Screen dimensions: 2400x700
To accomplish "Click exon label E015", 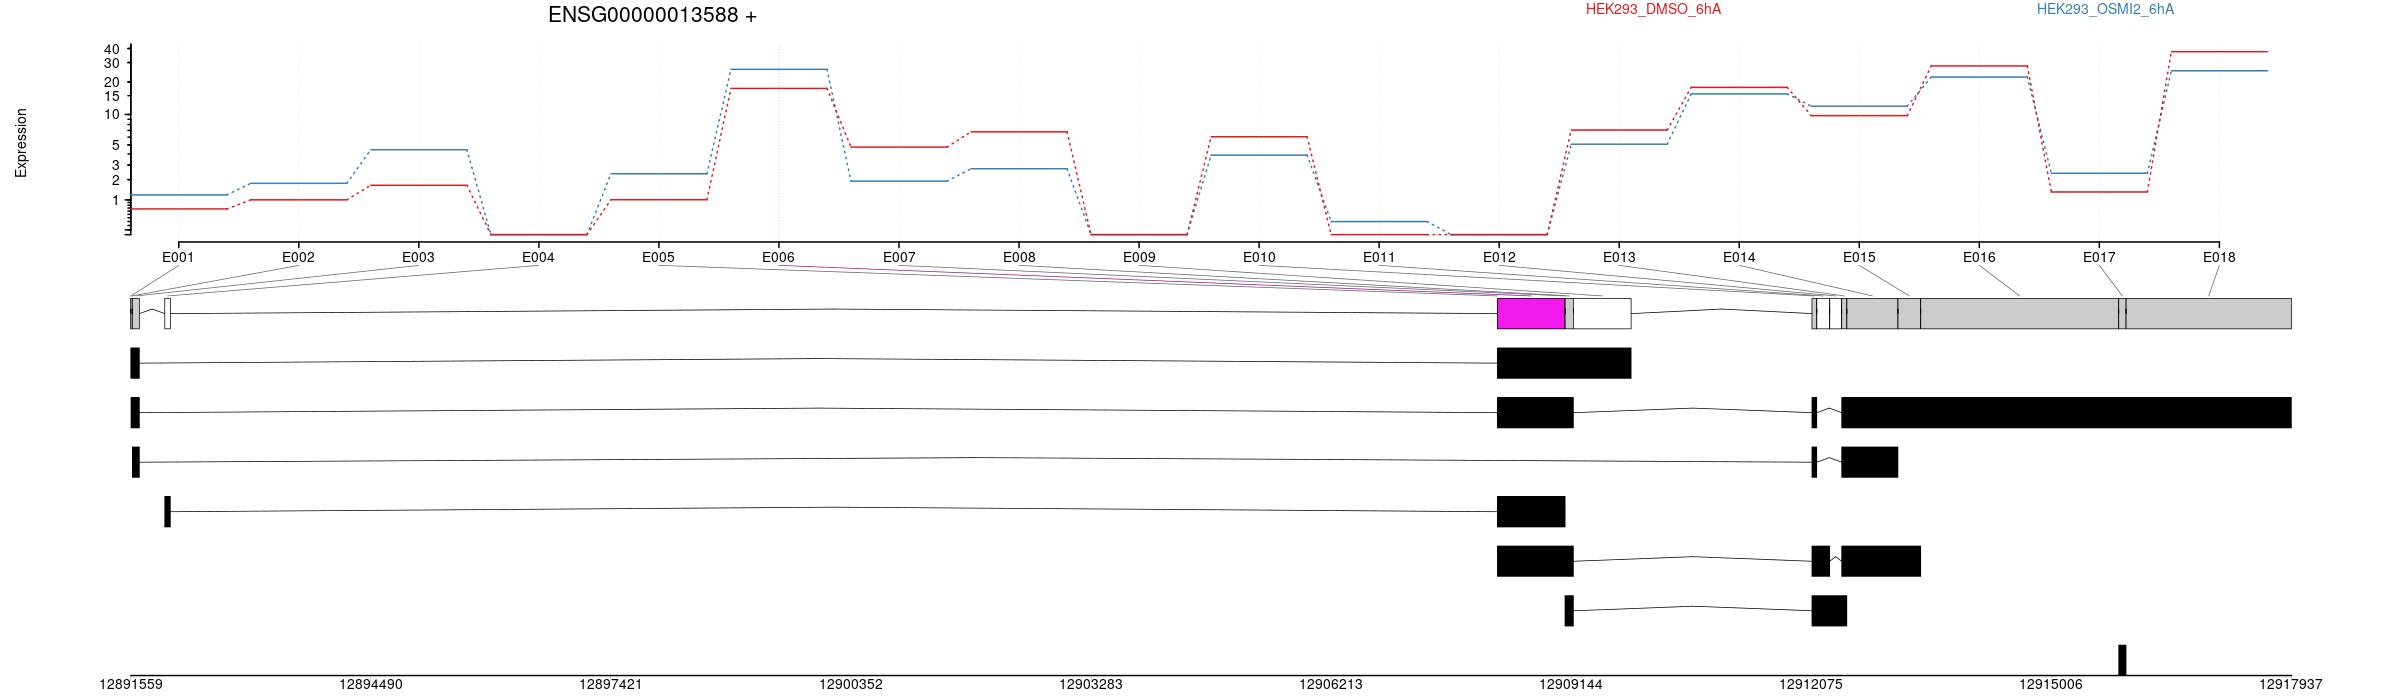I will tap(1859, 257).
